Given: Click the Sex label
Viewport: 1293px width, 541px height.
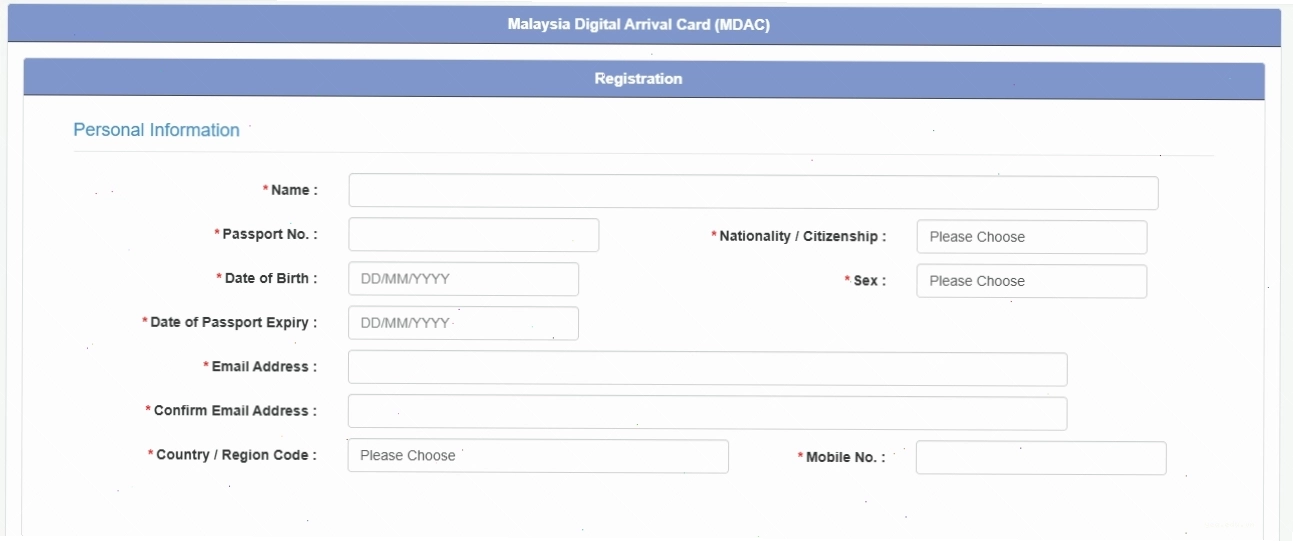Looking at the screenshot, I should click(x=865, y=281).
